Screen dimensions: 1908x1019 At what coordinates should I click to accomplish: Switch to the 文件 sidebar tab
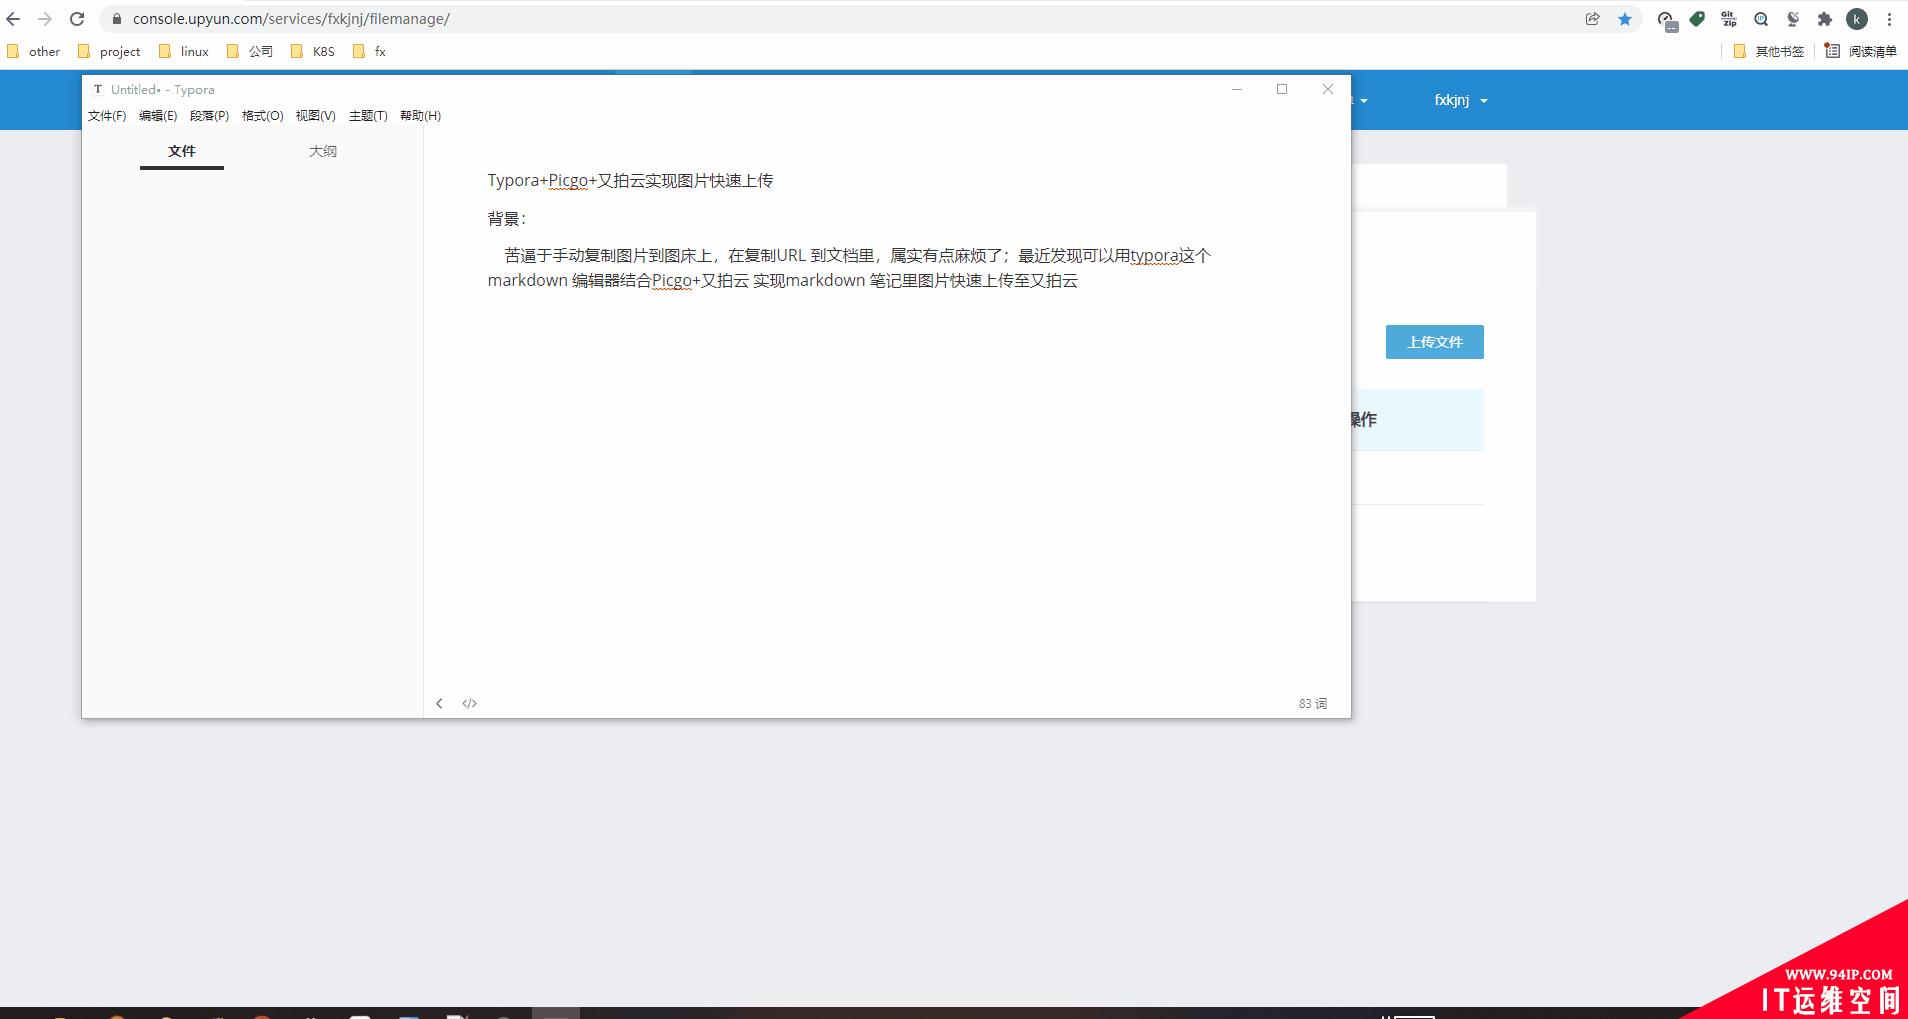point(182,151)
